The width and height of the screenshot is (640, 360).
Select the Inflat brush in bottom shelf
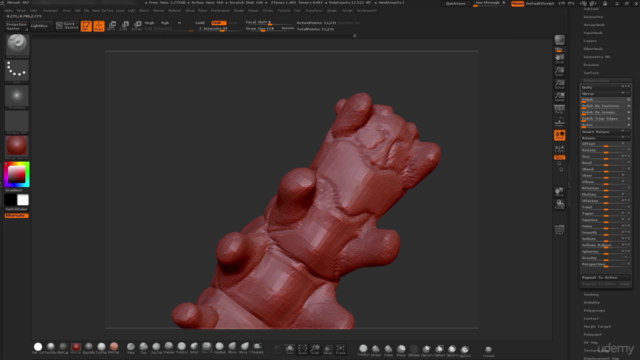click(194, 348)
